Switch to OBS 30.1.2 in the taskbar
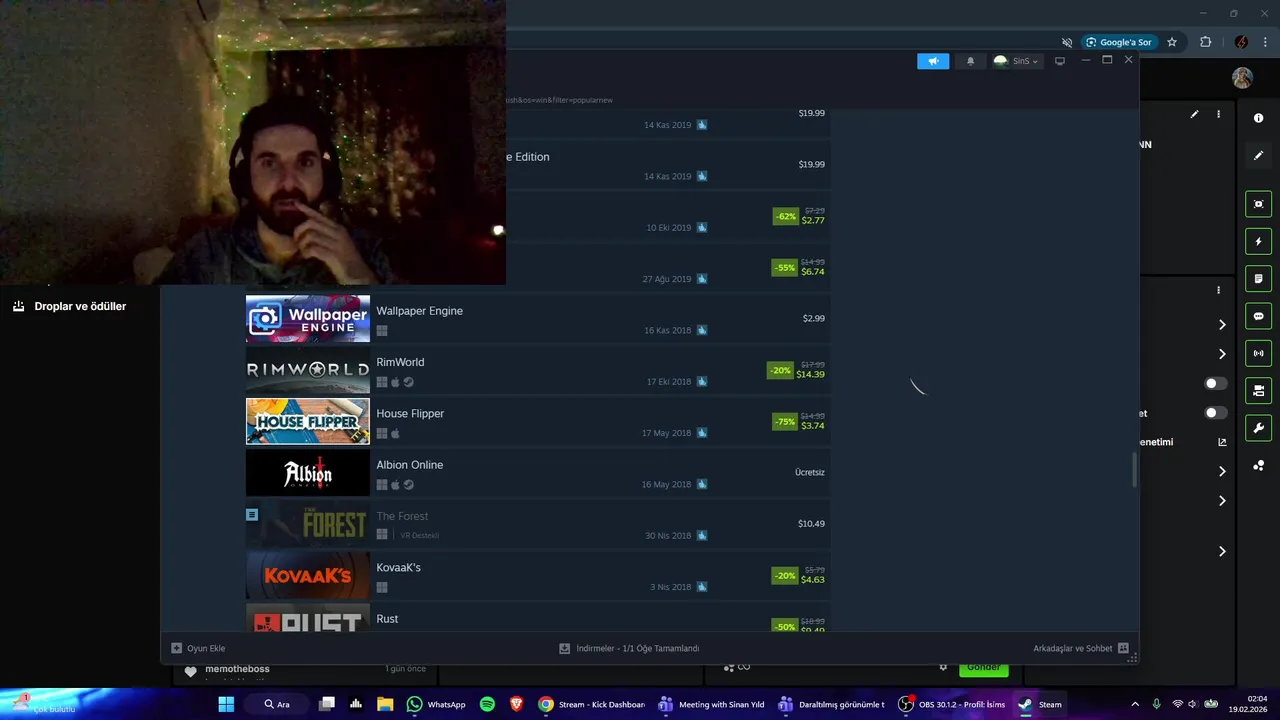The width and height of the screenshot is (1280, 720). click(951, 704)
